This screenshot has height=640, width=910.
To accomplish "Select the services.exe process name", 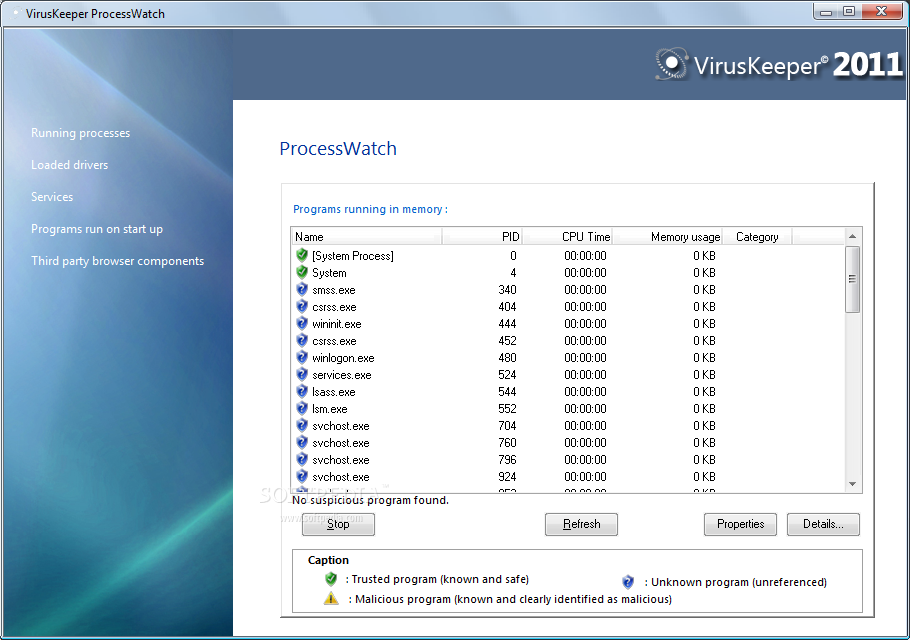I will click(x=342, y=375).
